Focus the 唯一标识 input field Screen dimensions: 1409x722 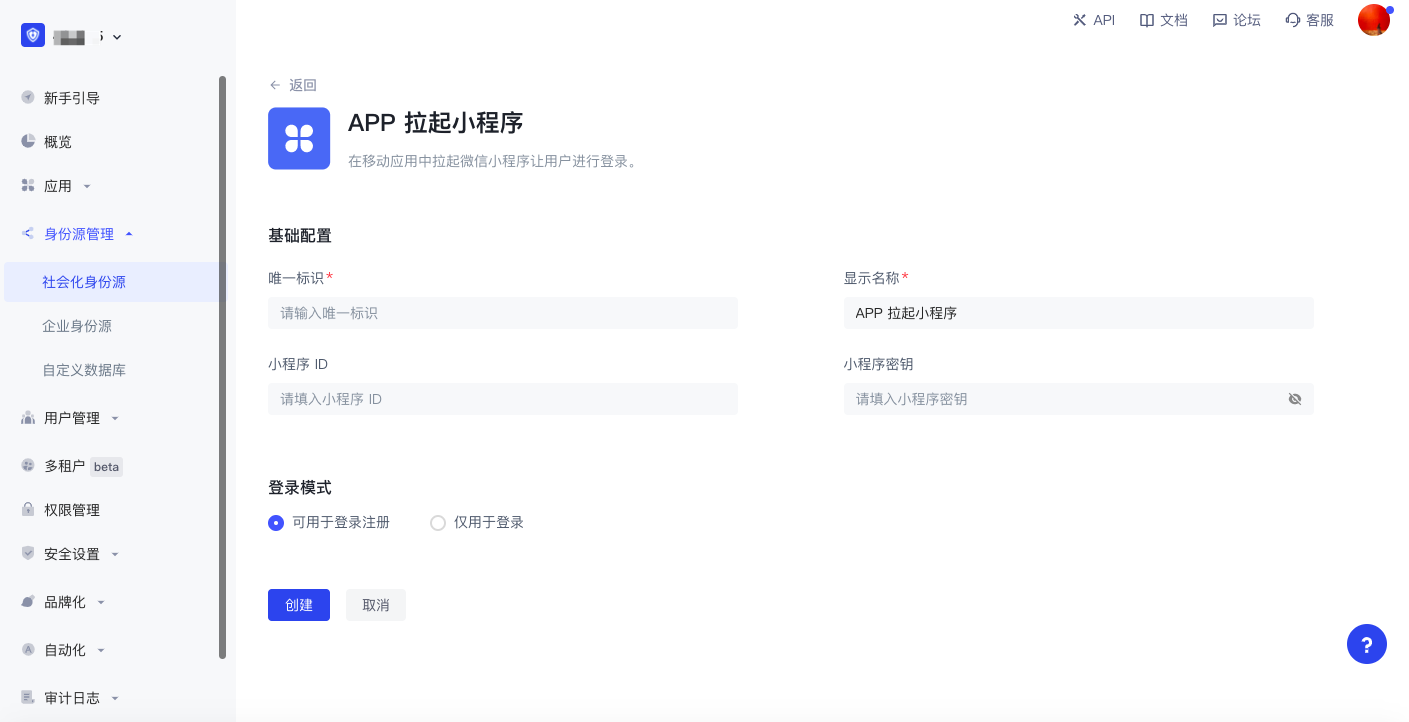tap(502, 313)
